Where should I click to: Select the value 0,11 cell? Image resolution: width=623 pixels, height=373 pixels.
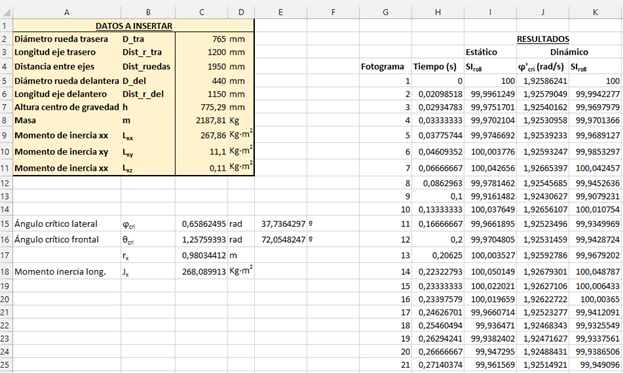201,168
